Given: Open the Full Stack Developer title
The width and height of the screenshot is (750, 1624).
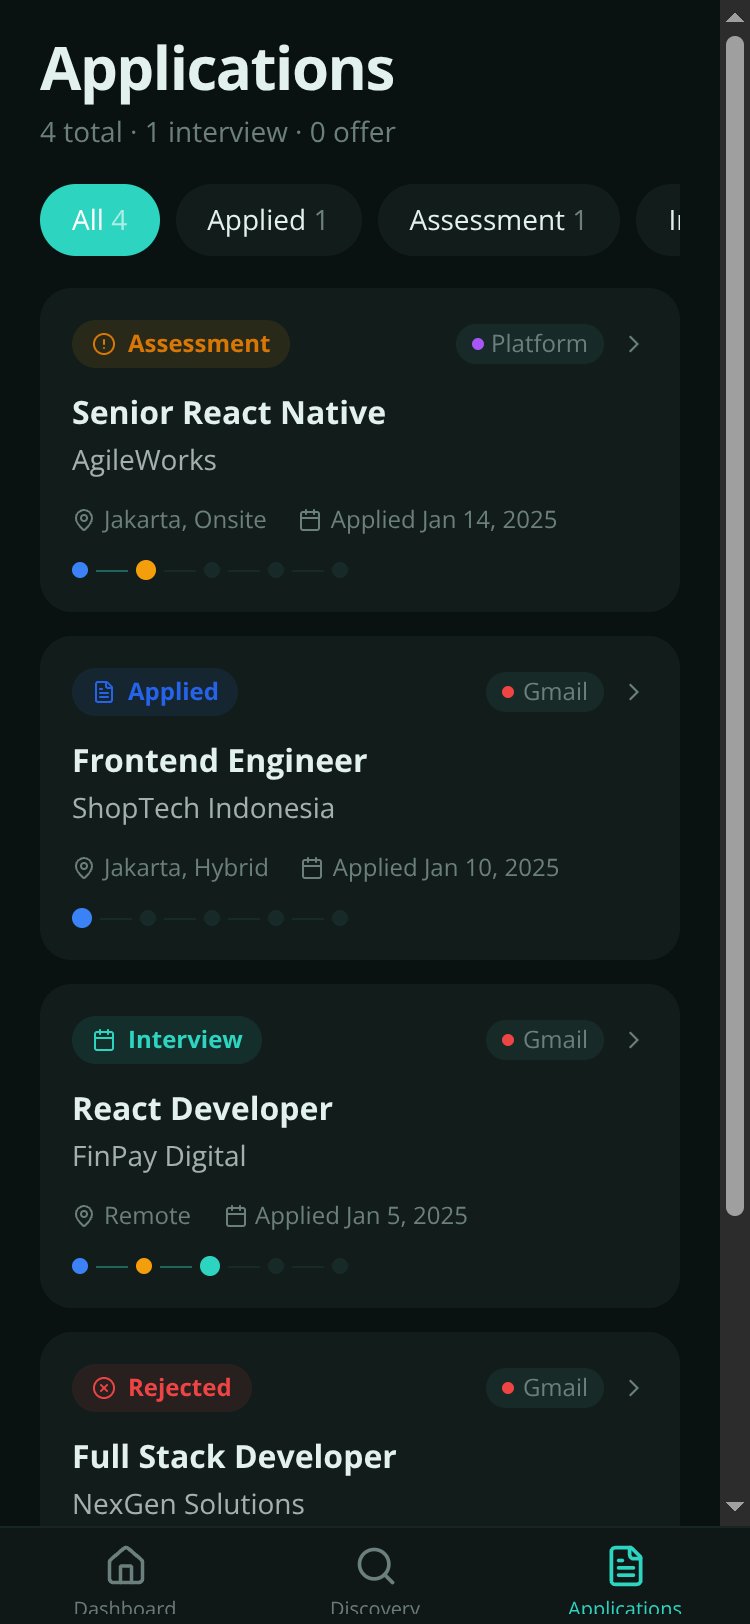Looking at the screenshot, I should click(x=234, y=1457).
